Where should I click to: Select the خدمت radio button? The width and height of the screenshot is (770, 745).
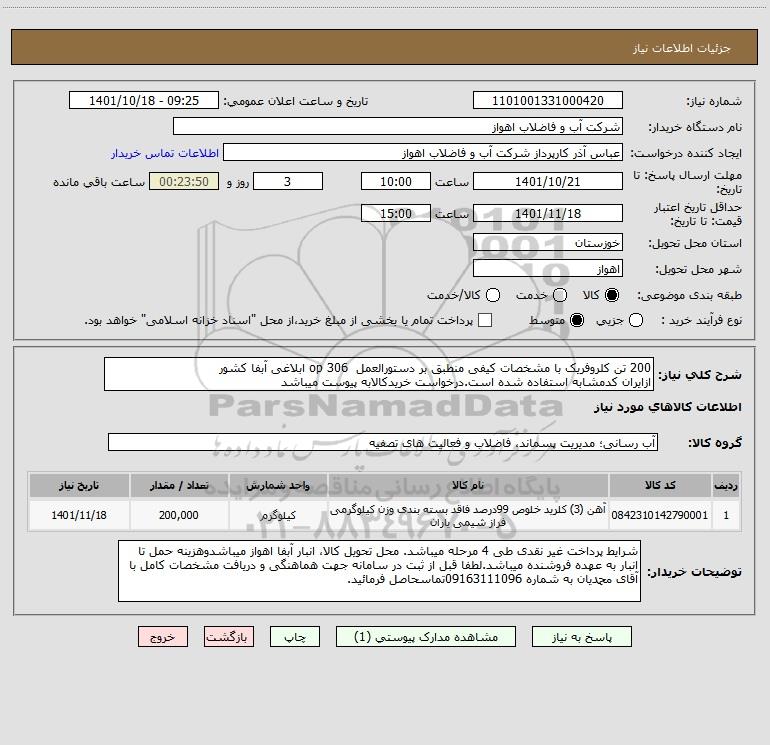coord(560,295)
